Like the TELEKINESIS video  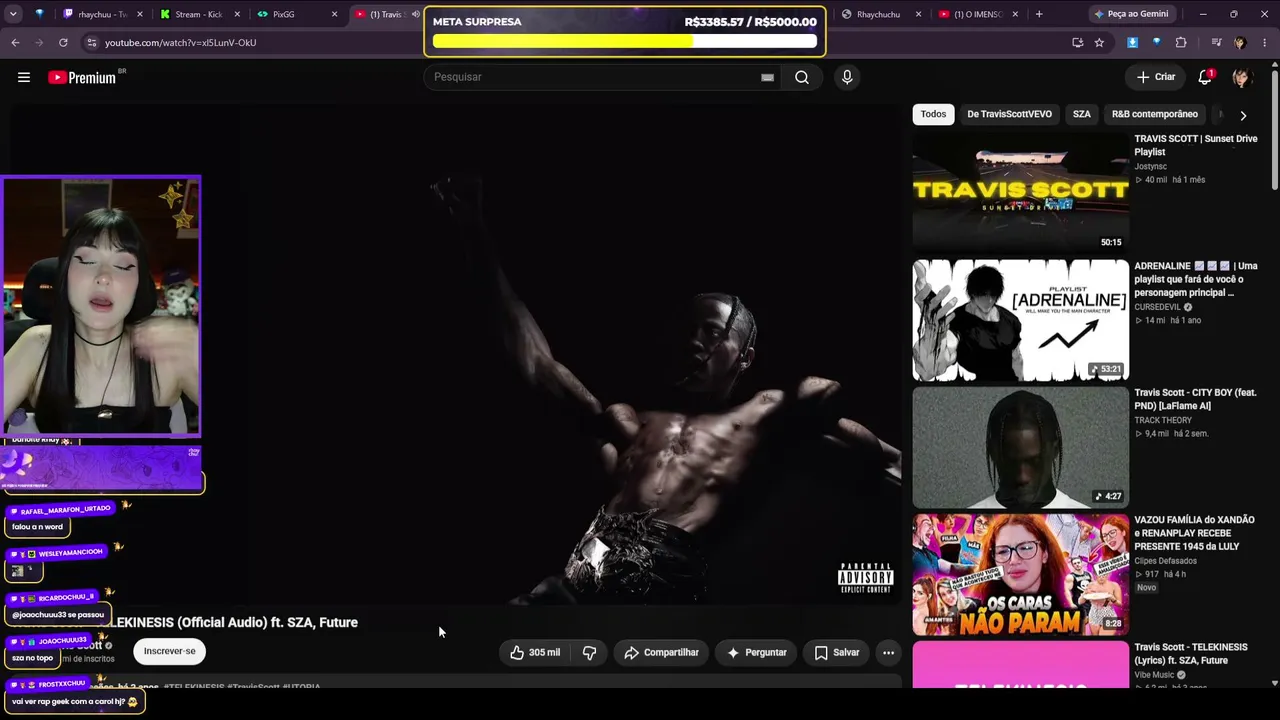(535, 652)
